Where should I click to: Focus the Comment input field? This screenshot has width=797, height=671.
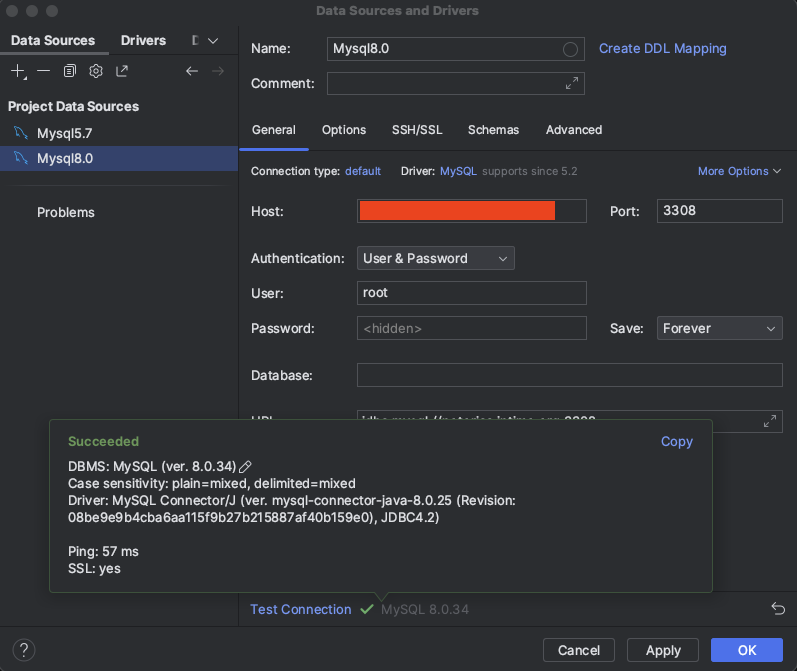click(x=455, y=83)
